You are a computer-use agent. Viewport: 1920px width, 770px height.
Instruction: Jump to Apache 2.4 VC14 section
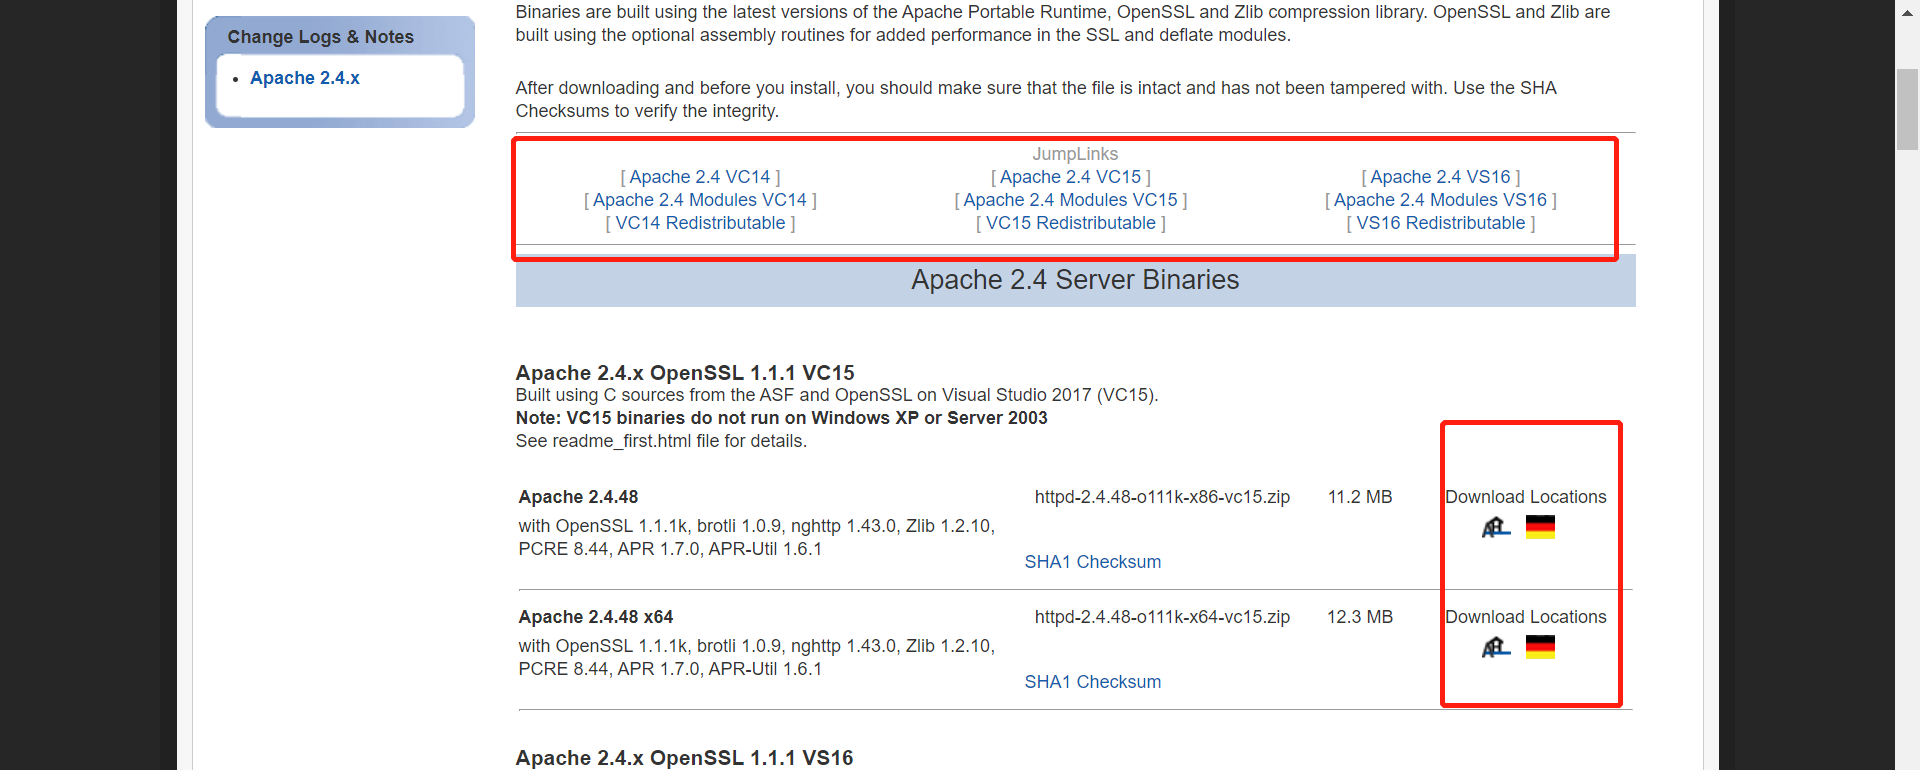(700, 177)
